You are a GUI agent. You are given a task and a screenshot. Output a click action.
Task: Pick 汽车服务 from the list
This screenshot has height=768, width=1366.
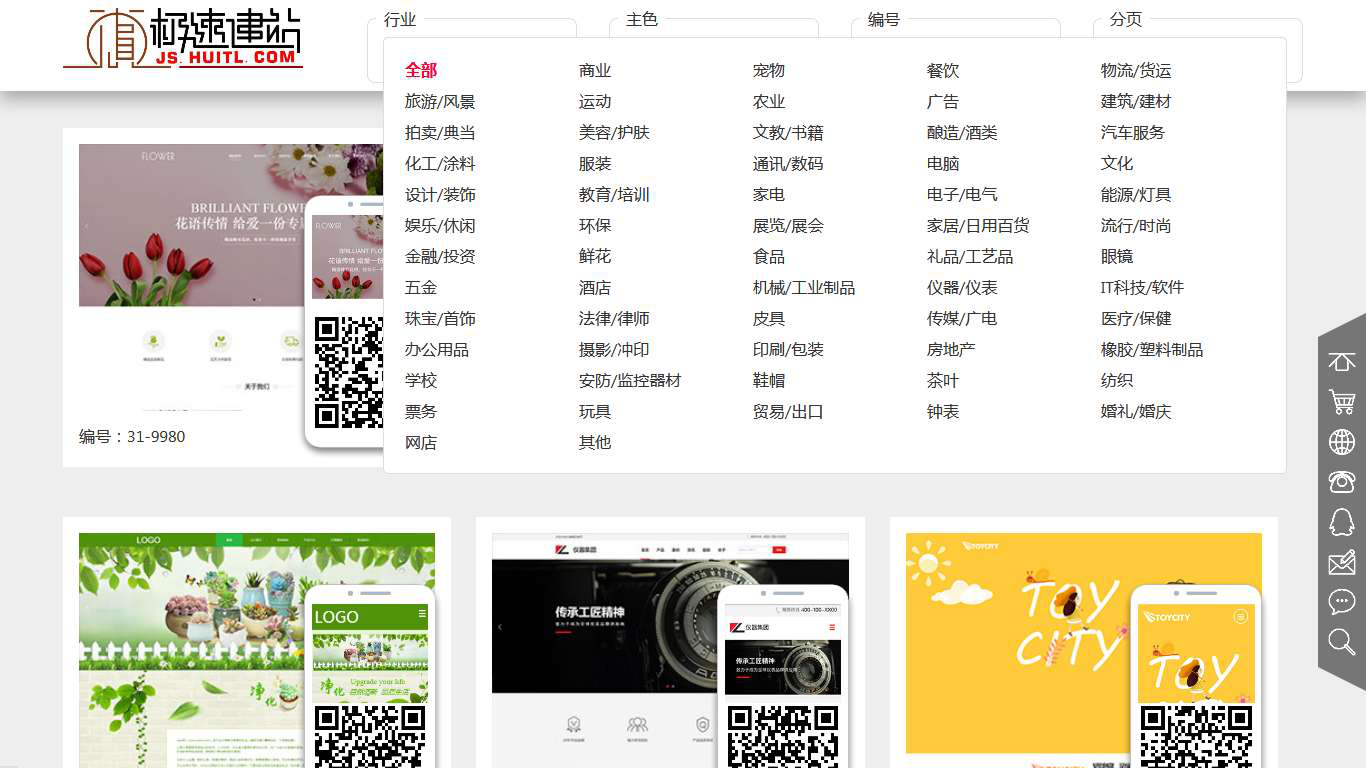[x=1133, y=133]
